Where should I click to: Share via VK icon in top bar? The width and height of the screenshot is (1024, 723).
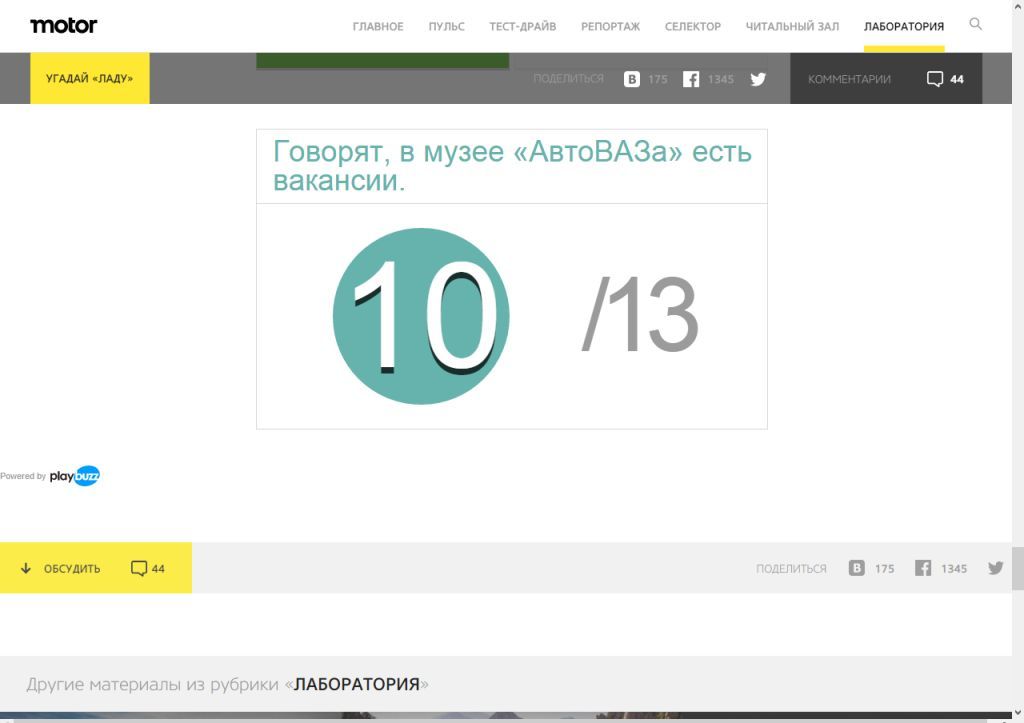tap(632, 79)
